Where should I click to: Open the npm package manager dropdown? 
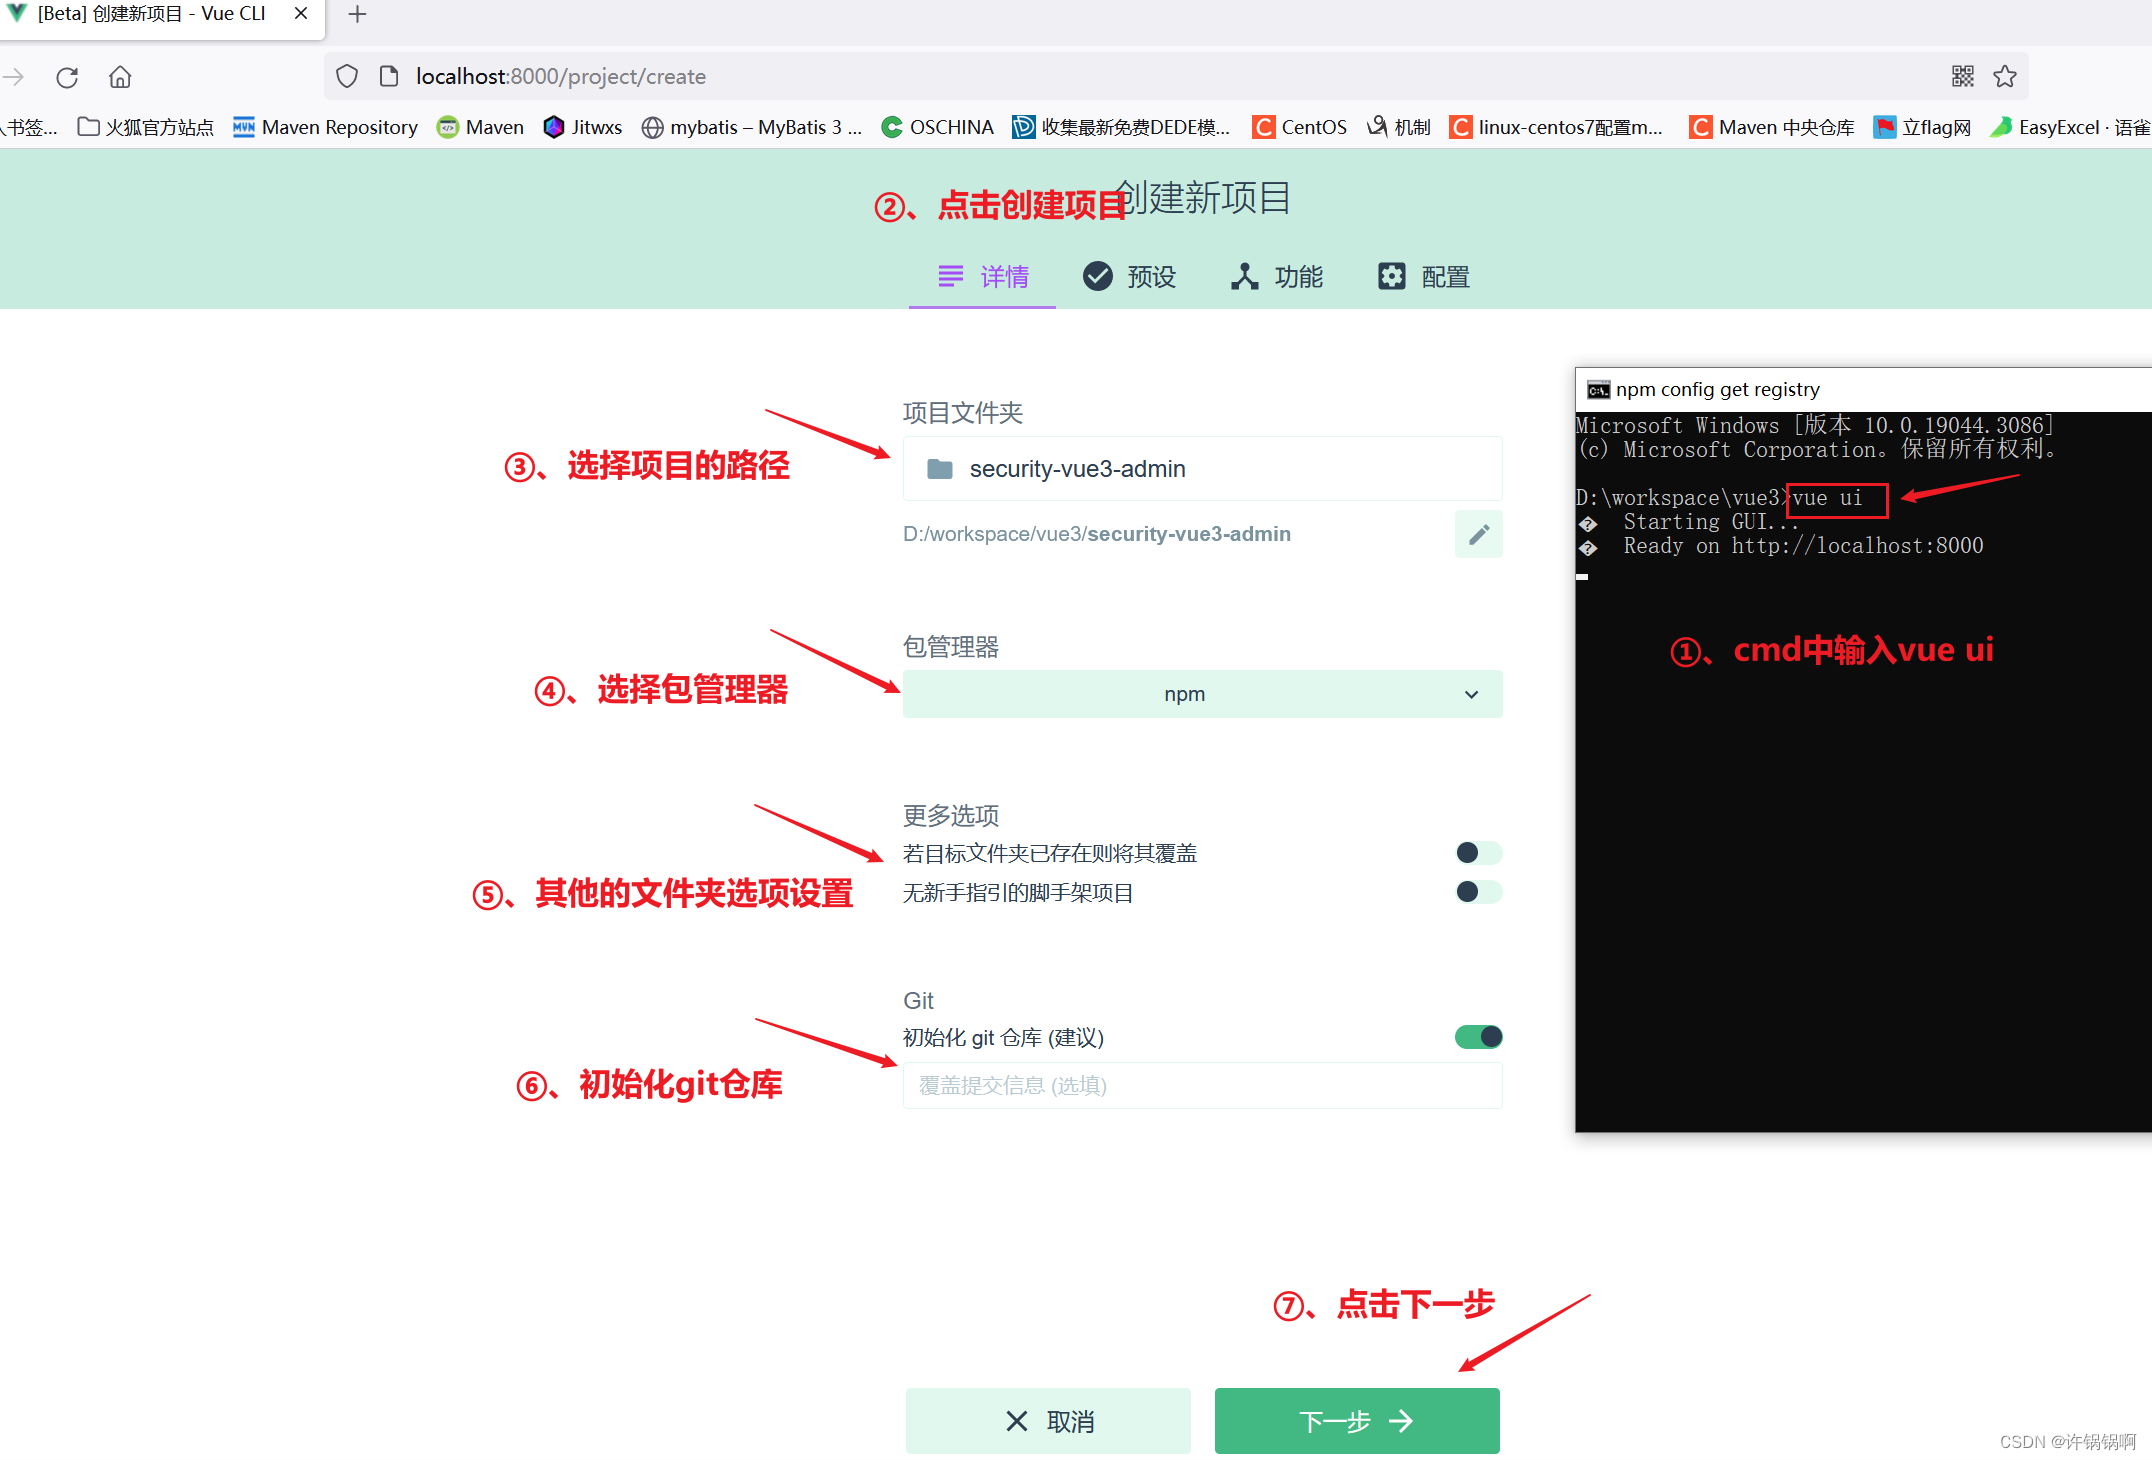(1200, 693)
